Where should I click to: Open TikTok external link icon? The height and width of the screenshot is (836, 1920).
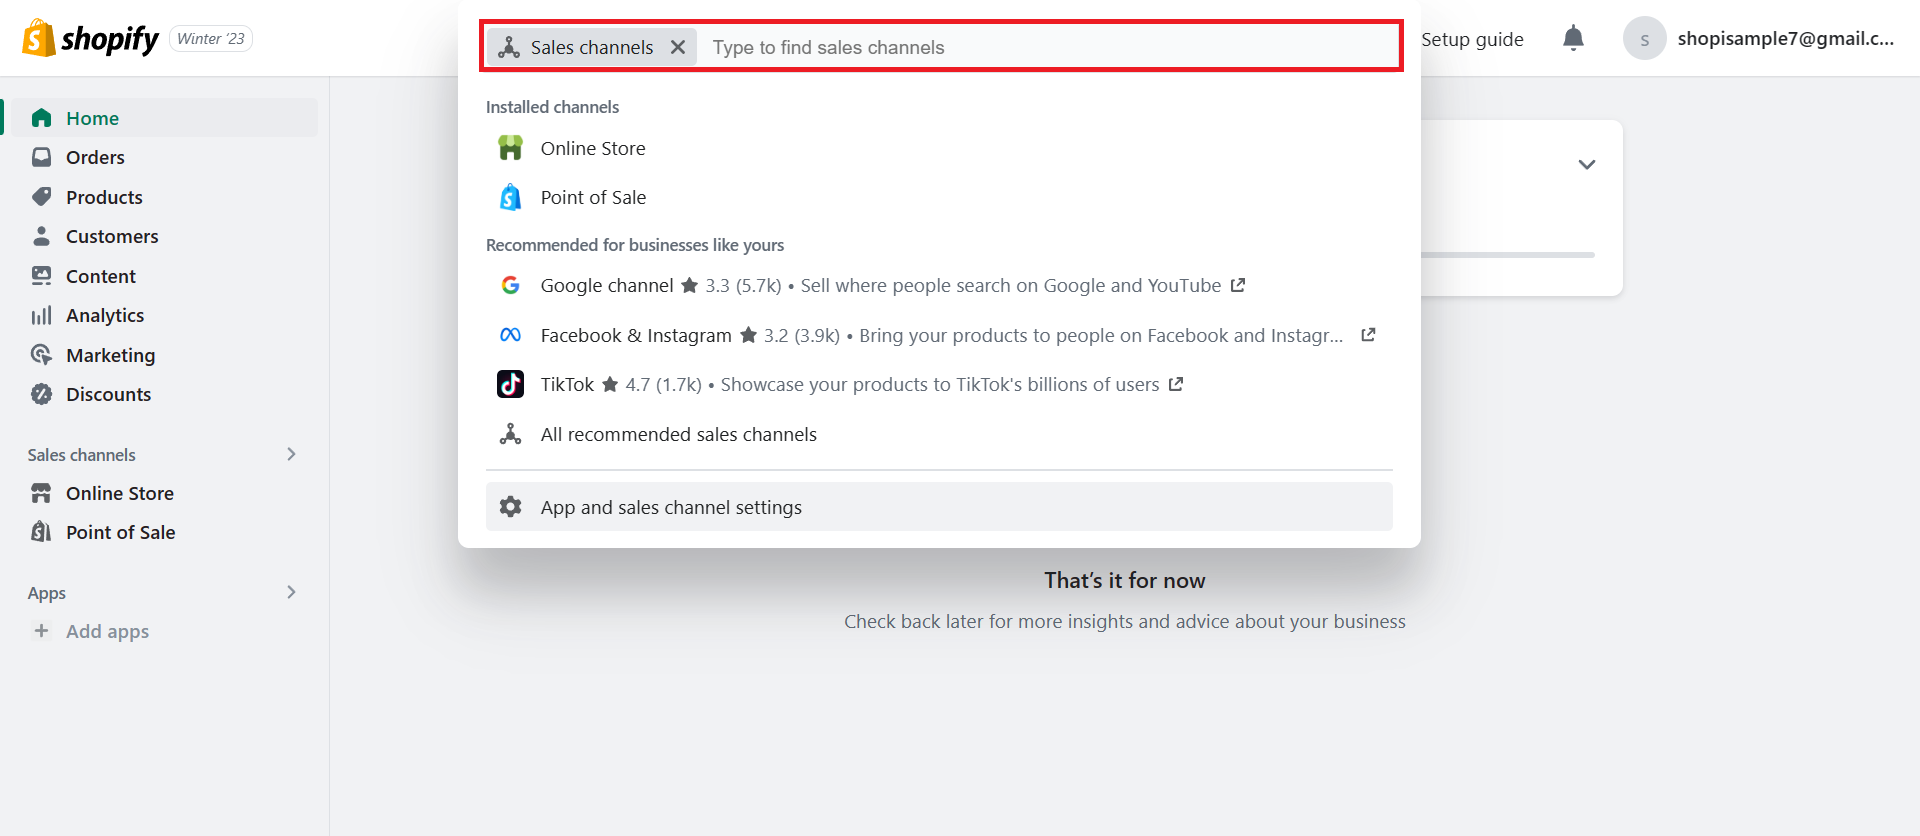1176,384
